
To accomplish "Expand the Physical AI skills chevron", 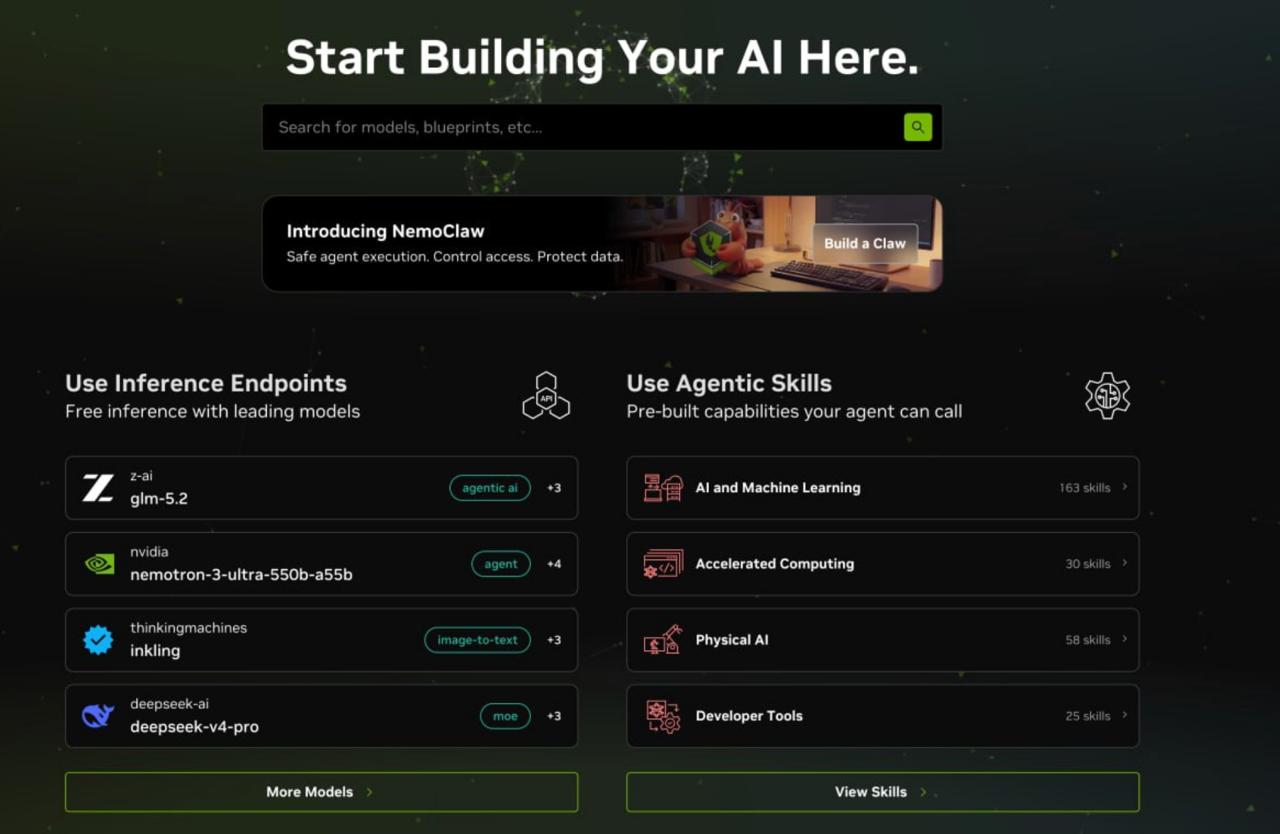I will tap(1125, 640).
